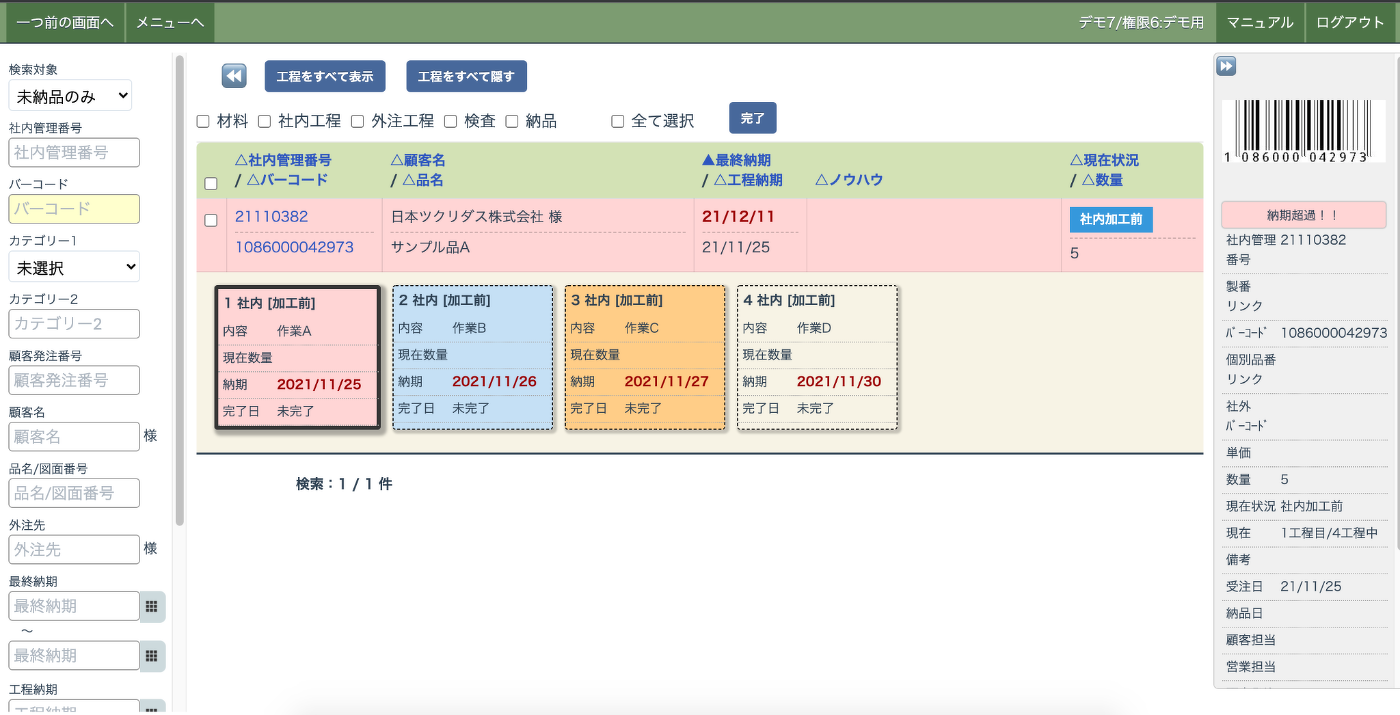This screenshot has height=715, width=1400.
Task: Collapse the detail panel with the double-right arrow icon
Action: point(1226,66)
